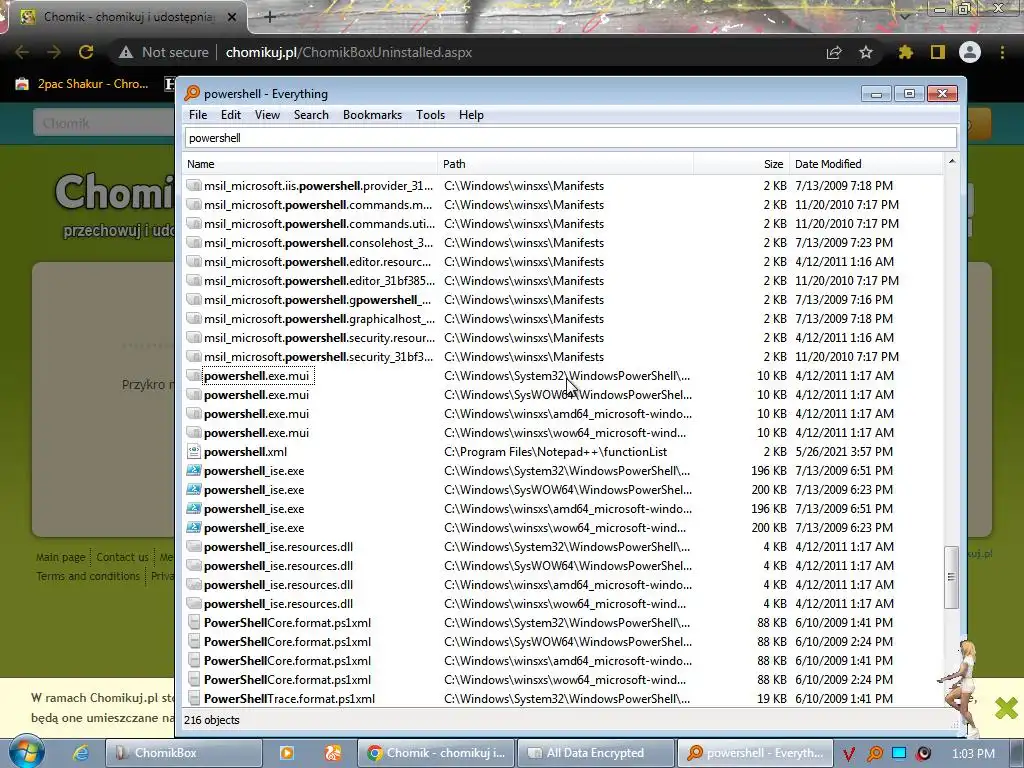Bookmark this page with the star icon

(x=866, y=52)
